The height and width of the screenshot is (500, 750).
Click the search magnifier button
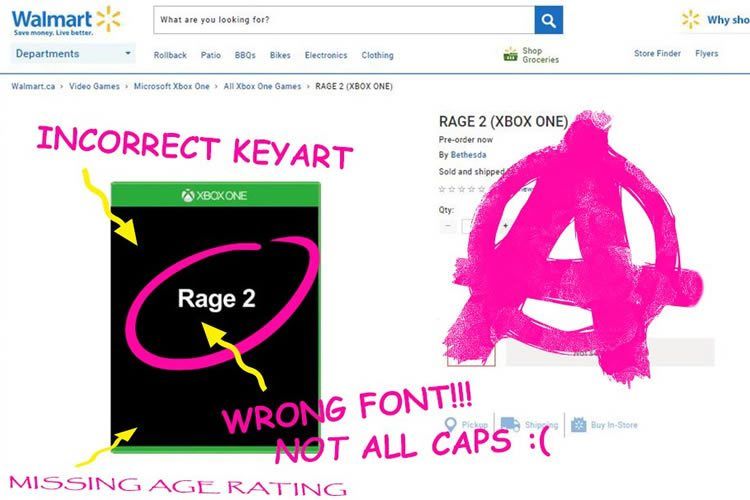tap(549, 20)
